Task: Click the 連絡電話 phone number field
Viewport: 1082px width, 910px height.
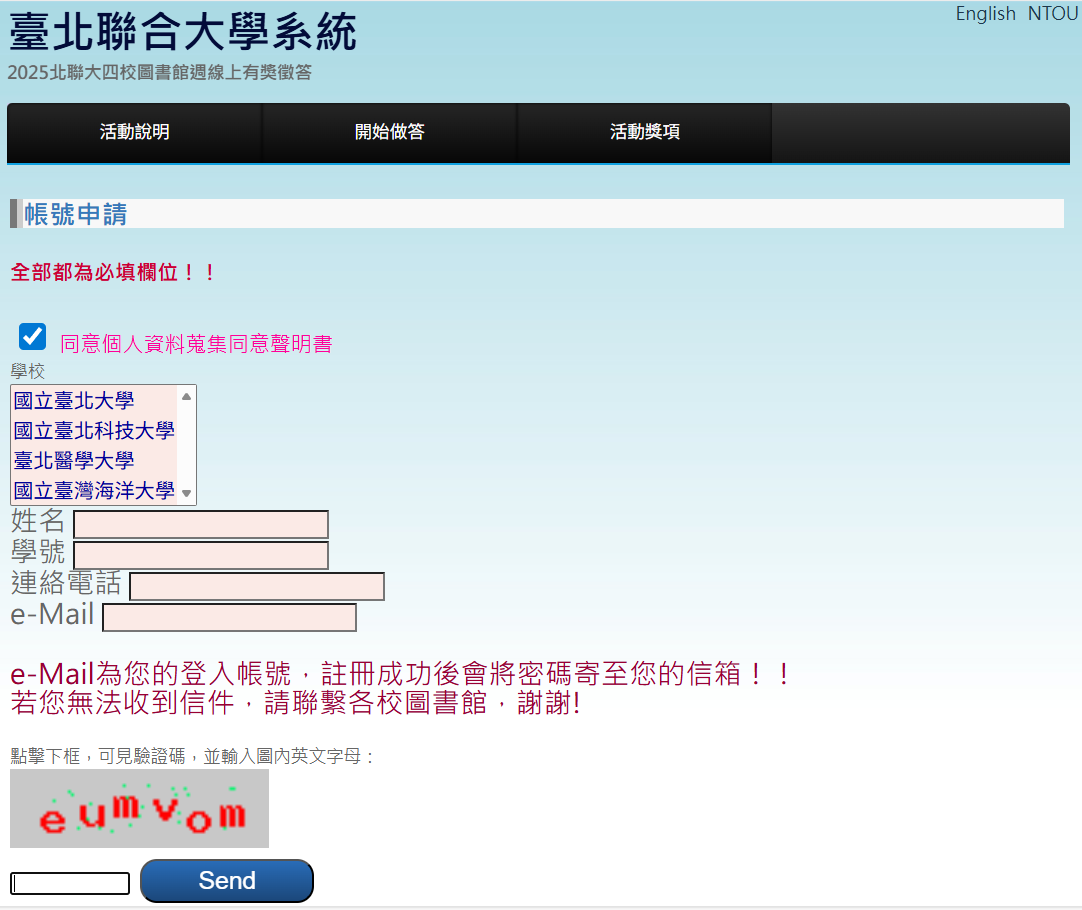Action: [257, 587]
